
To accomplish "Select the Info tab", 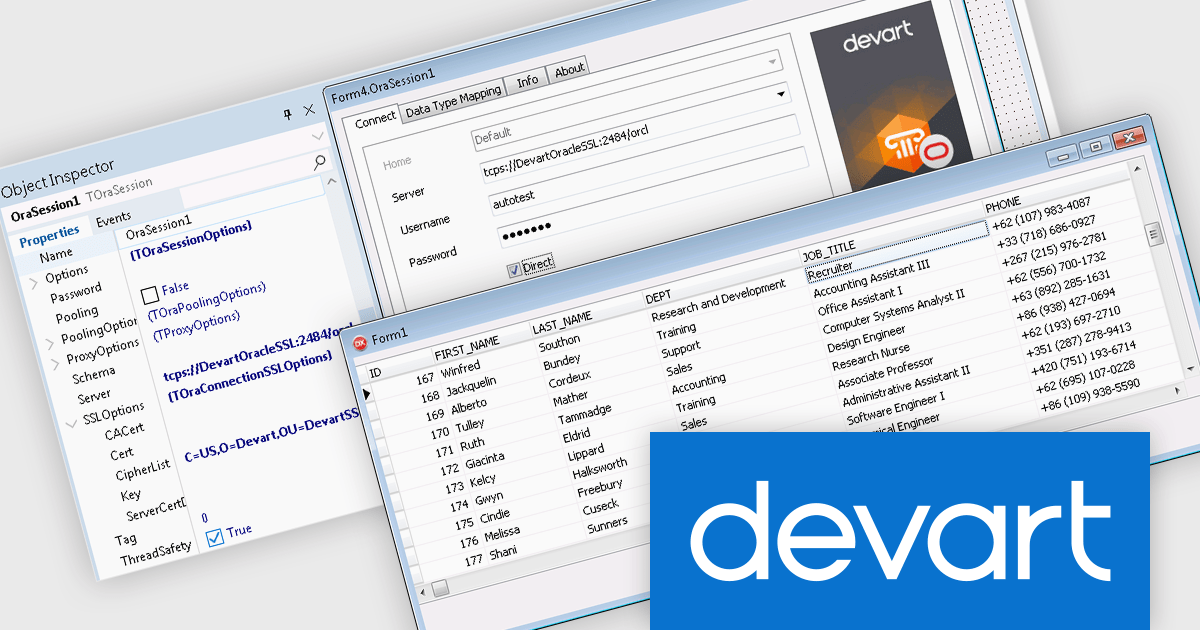I will point(528,81).
